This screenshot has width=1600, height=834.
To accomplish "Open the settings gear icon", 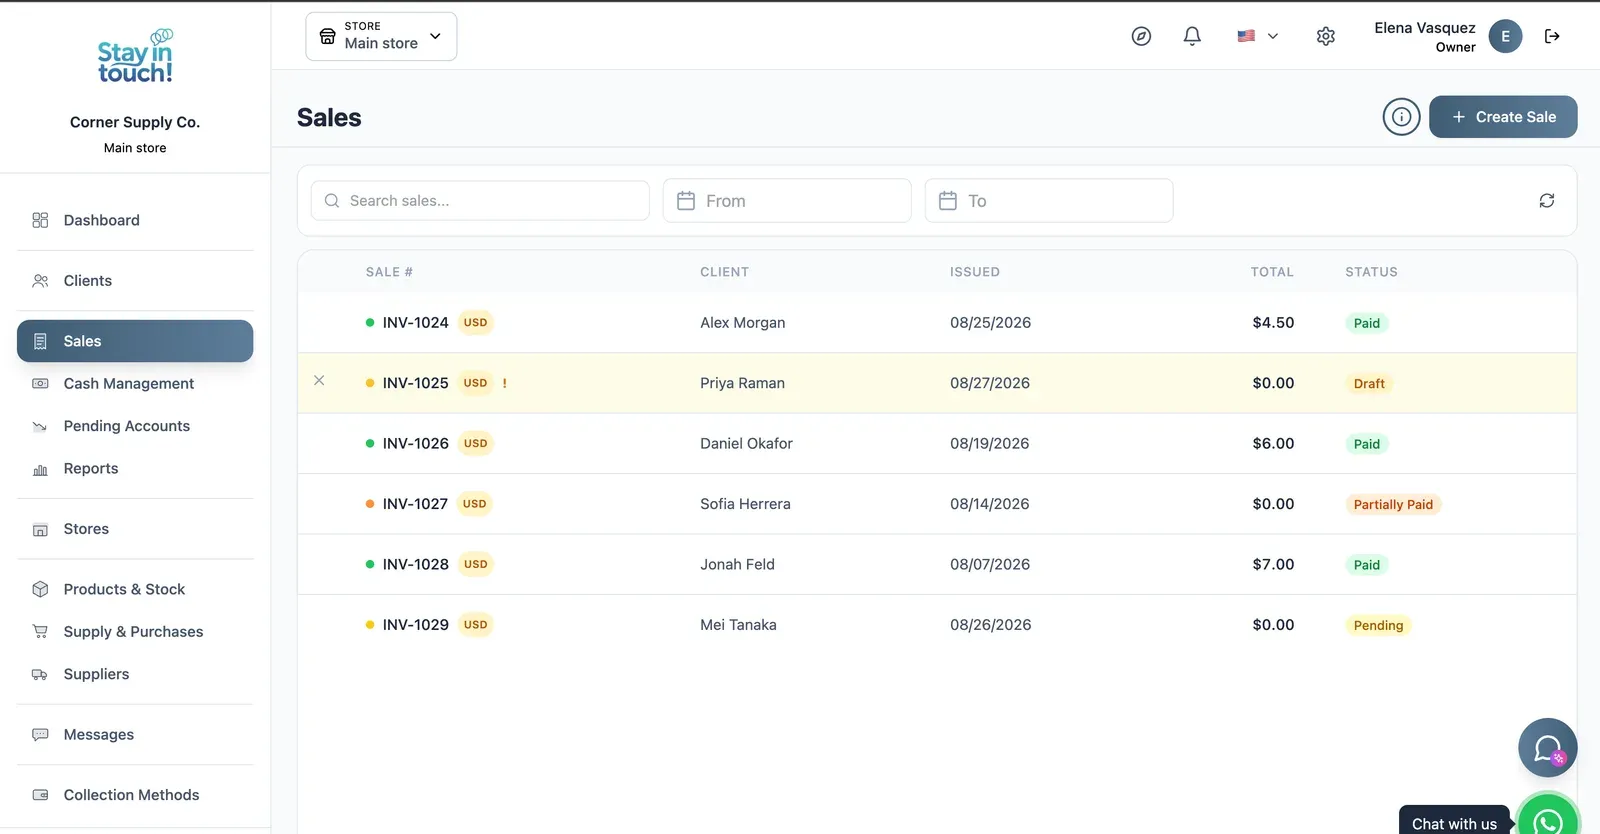I will pyautogui.click(x=1326, y=36).
